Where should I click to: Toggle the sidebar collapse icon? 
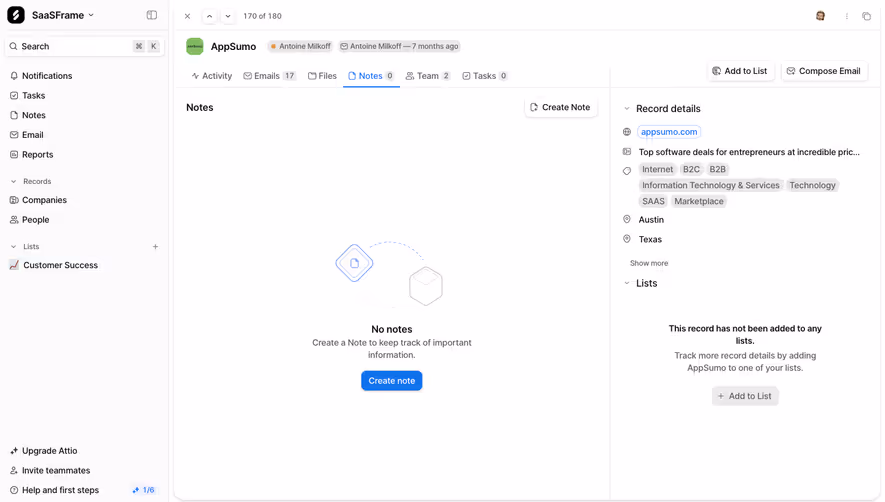[152, 15]
